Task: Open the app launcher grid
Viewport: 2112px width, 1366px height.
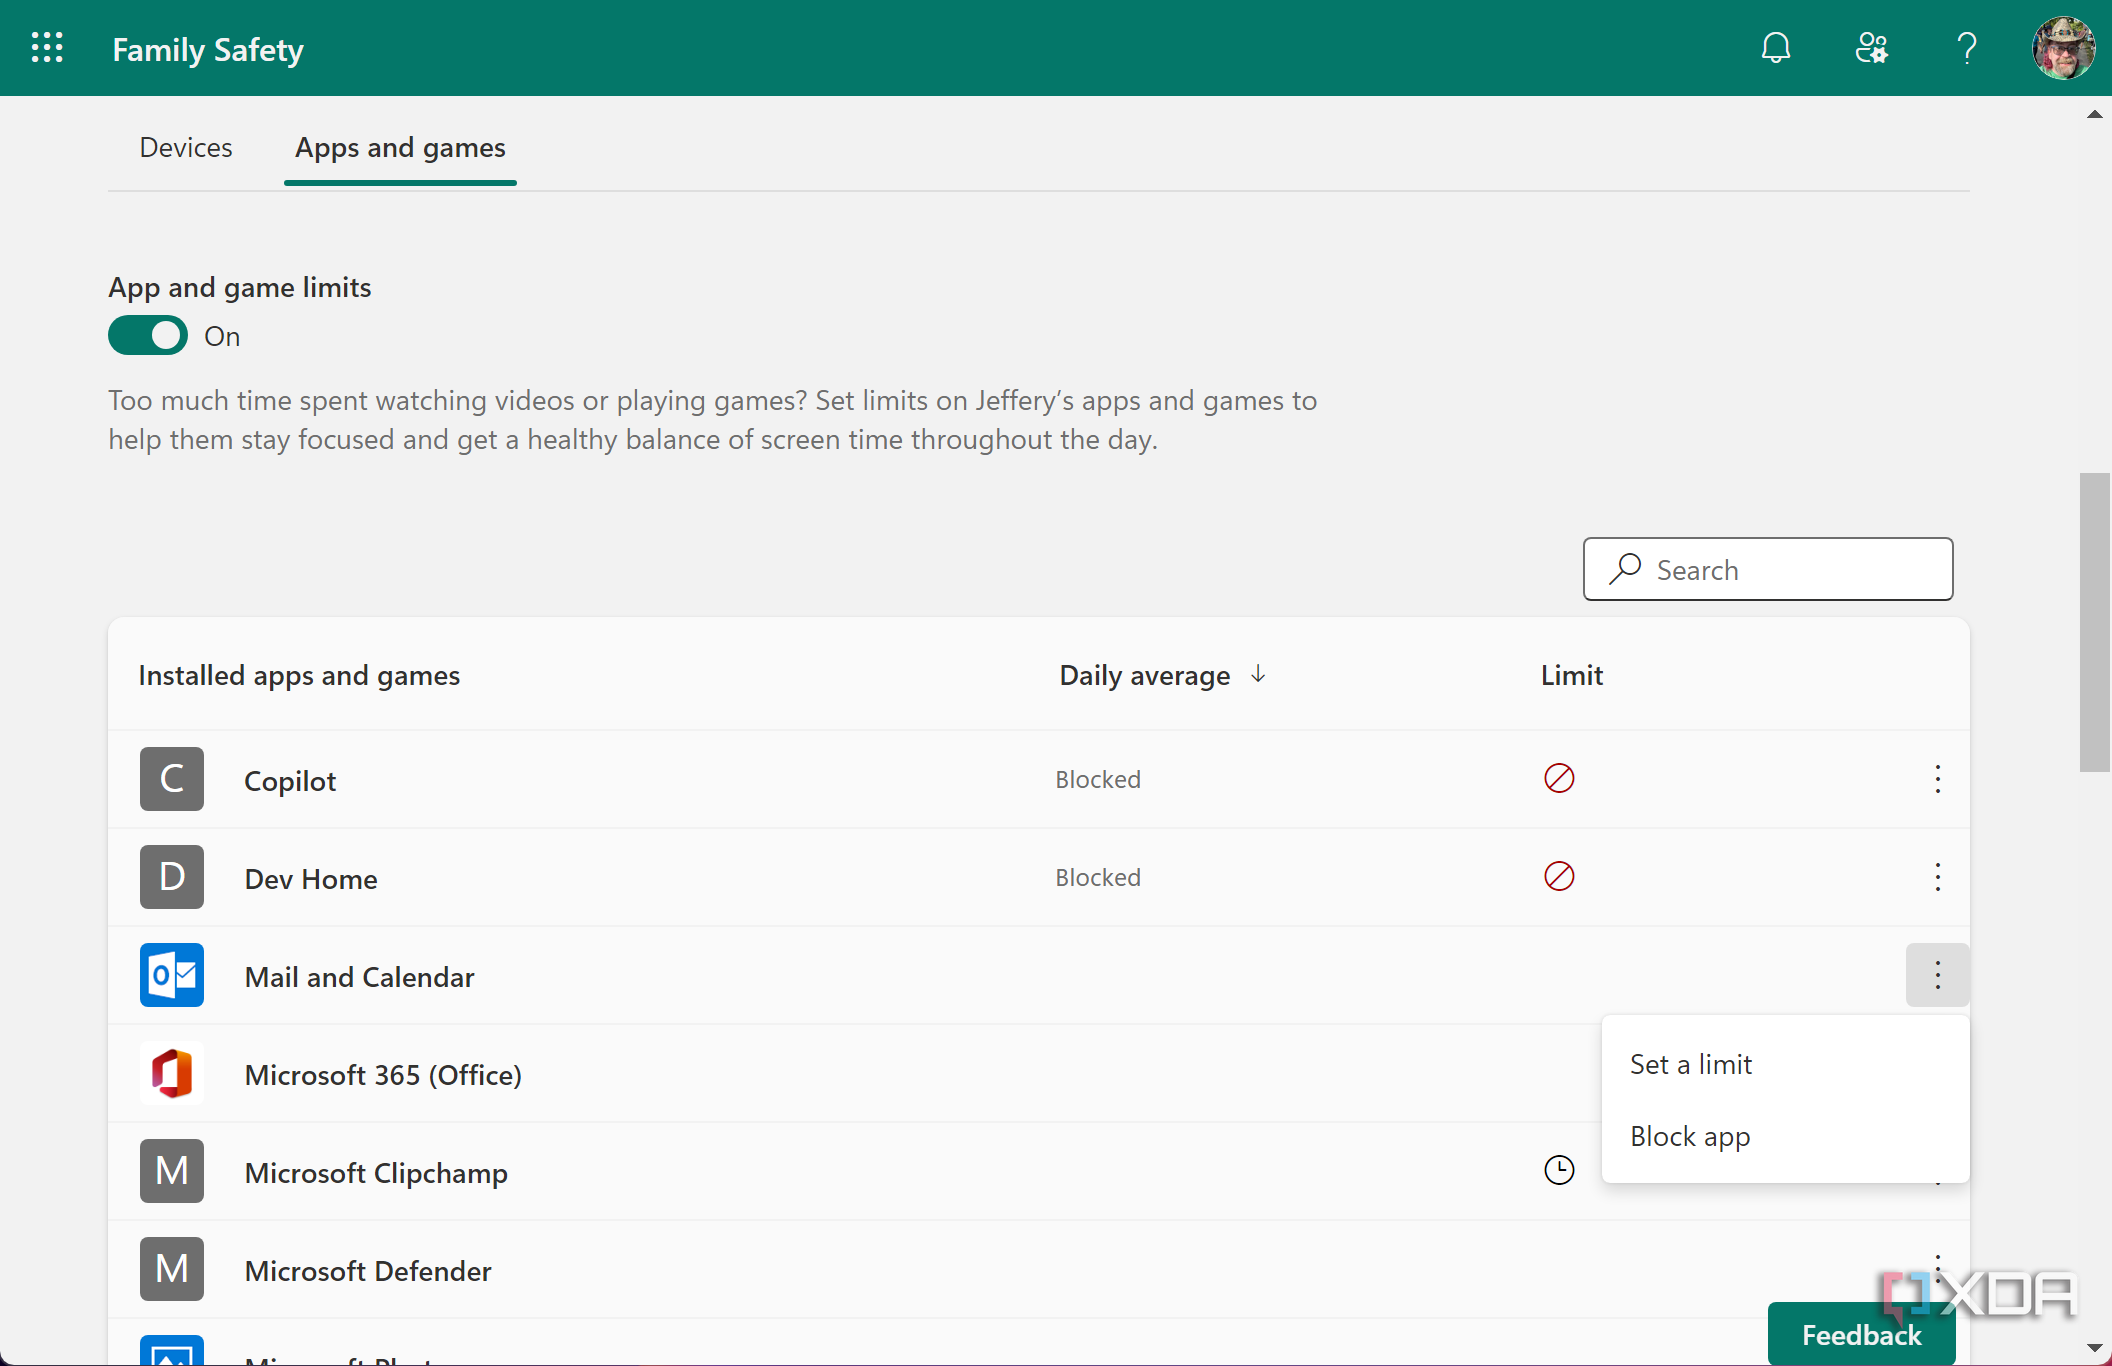Action: (x=47, y=48)
